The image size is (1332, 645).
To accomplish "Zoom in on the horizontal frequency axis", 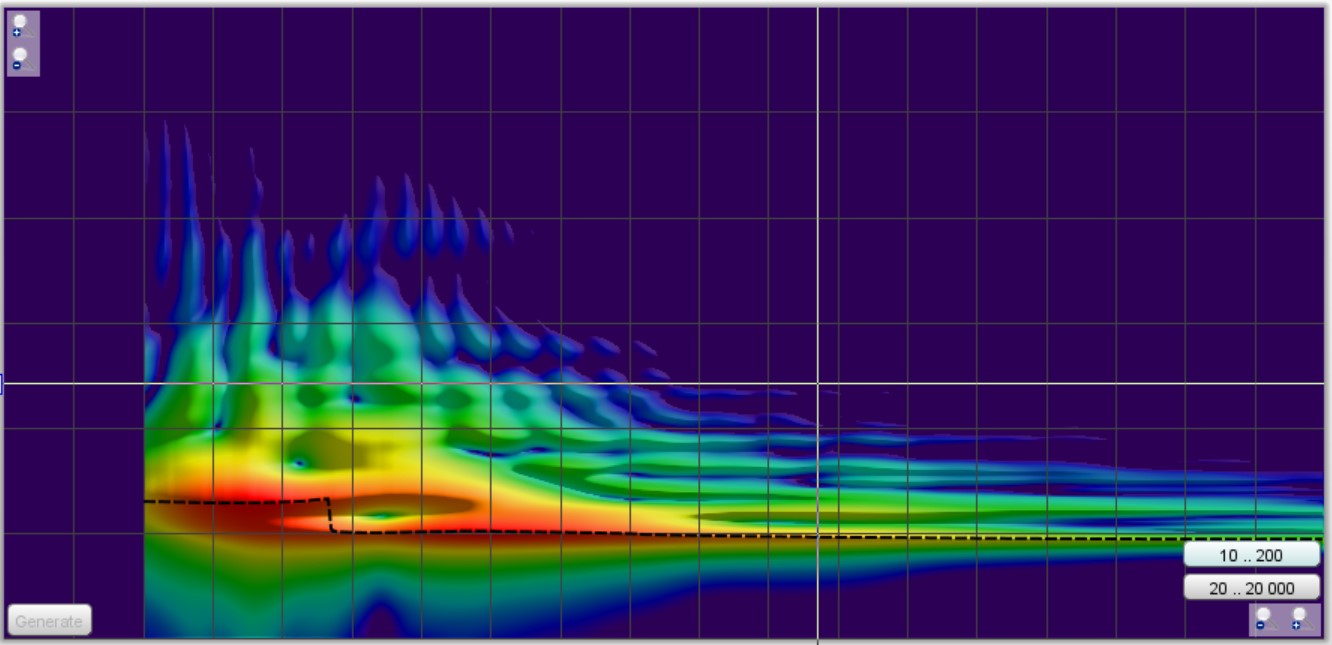I will click(x=1301, y=619).
